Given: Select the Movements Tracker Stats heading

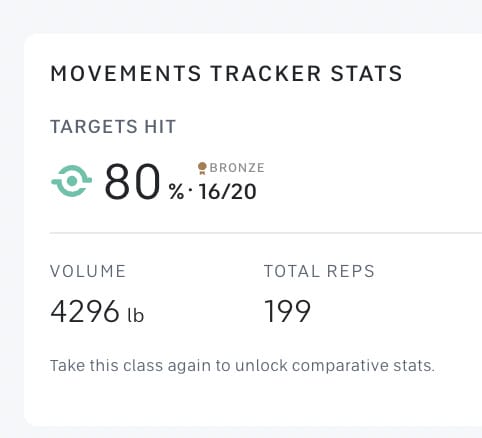Looking at the screenshot, I should tap(226, 74).
